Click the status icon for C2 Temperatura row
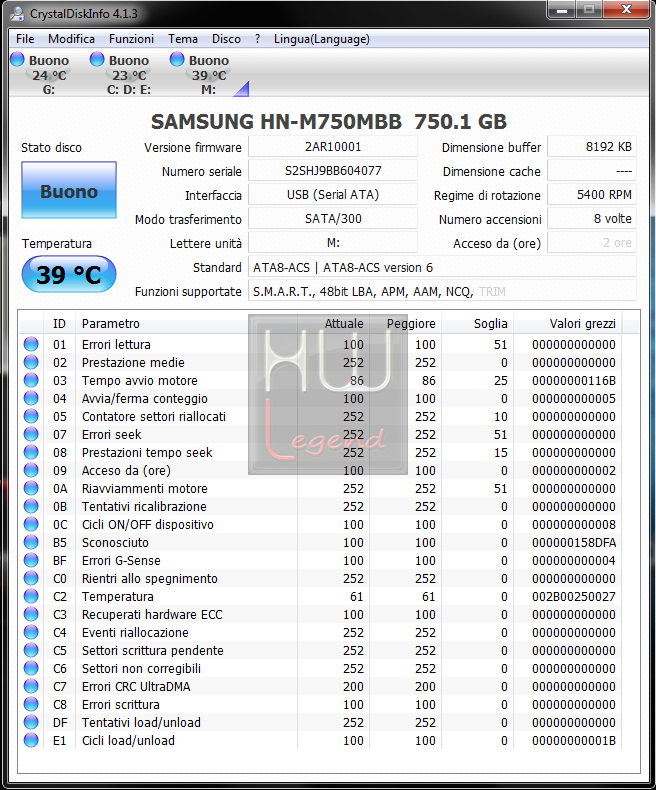 pyautogui.click(x=31, y=597)
